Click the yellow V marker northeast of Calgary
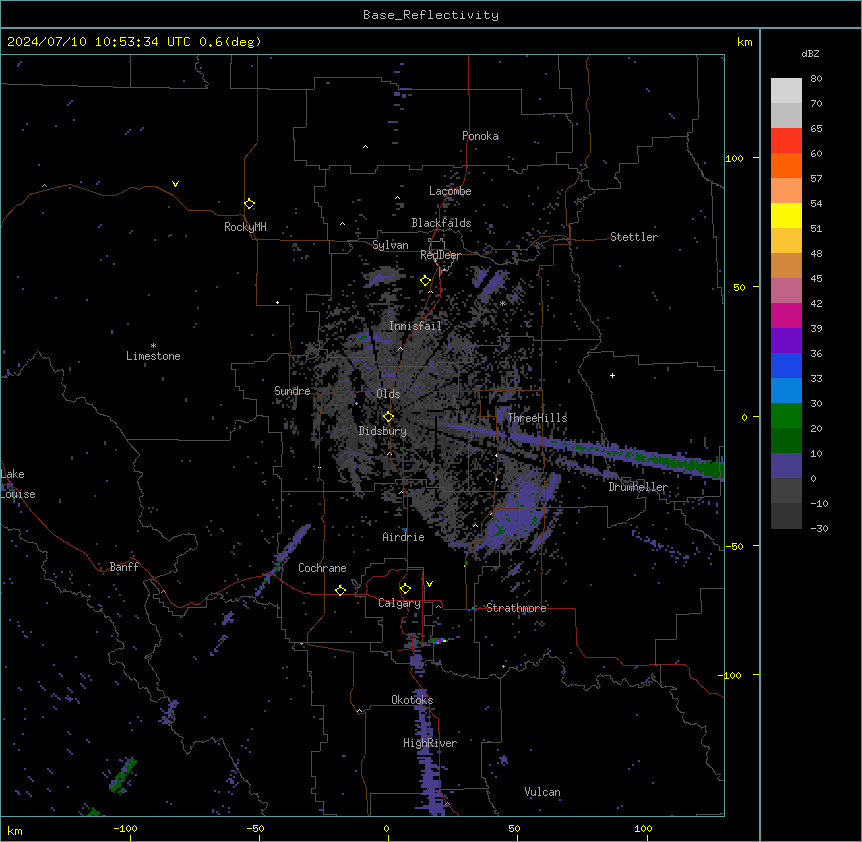The height and width of the screenshot is (842, 862). click(x=429, y=584)
